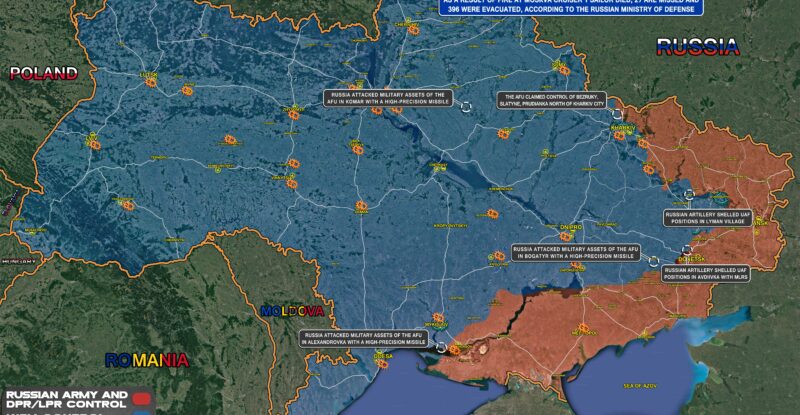The height and width of the screenshot is (415, 800).
Task: Click the explosion marker at Odesa
Action: (x=382, y=364)
